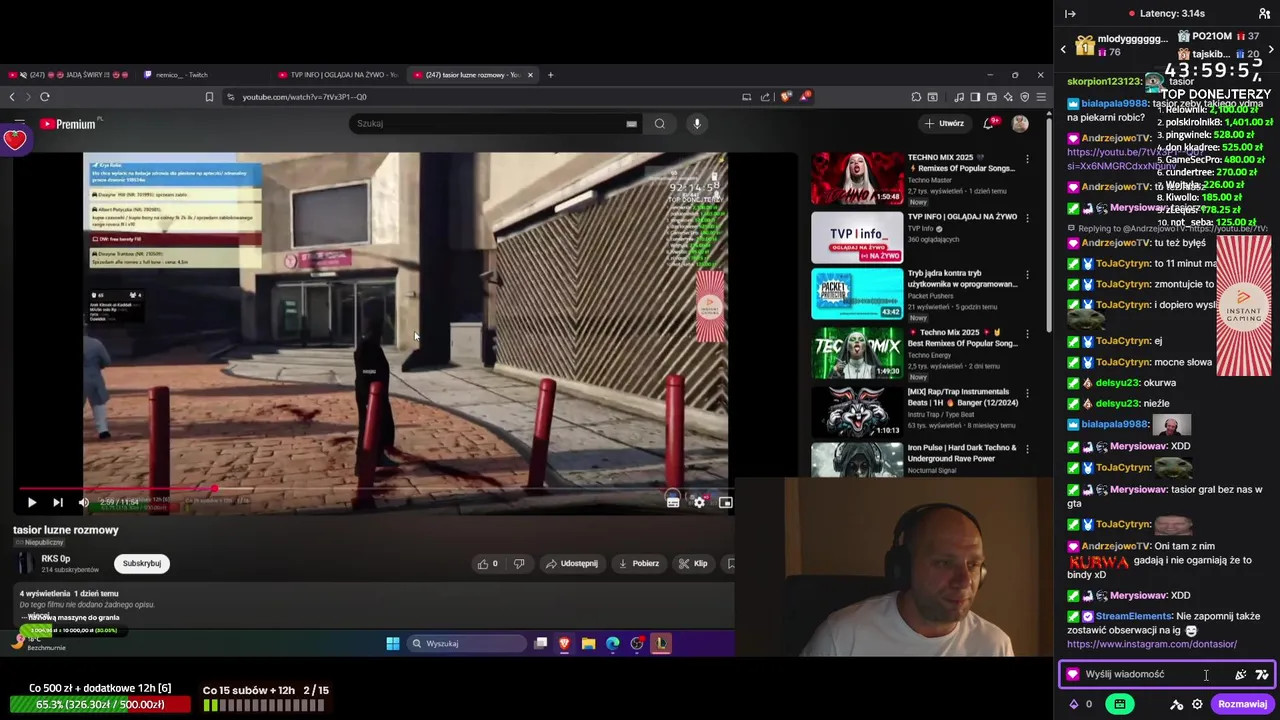Viewport: 1280px width, 720px height.
Task: Switch to the JADĄ ŚWIRY browser tab
Action: pyautogui.click(x=70, y=75)
